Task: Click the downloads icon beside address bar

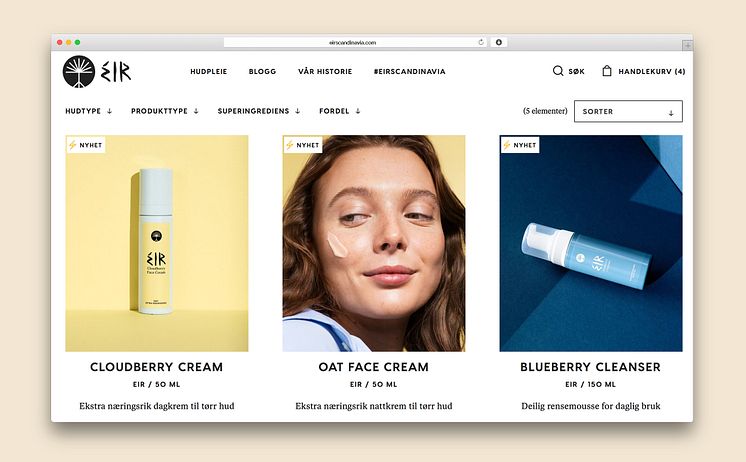Action: (499, 42)
